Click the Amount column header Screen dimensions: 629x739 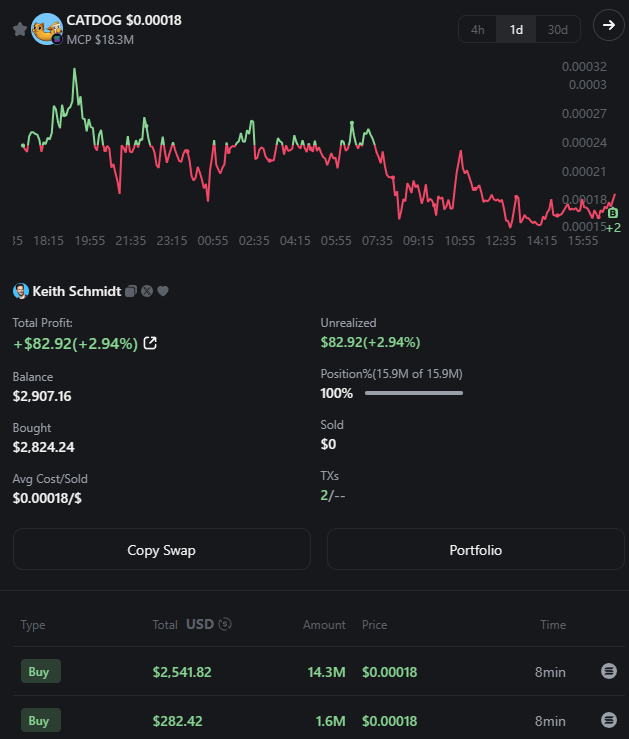pyautogui.click(x=324, y=624)
